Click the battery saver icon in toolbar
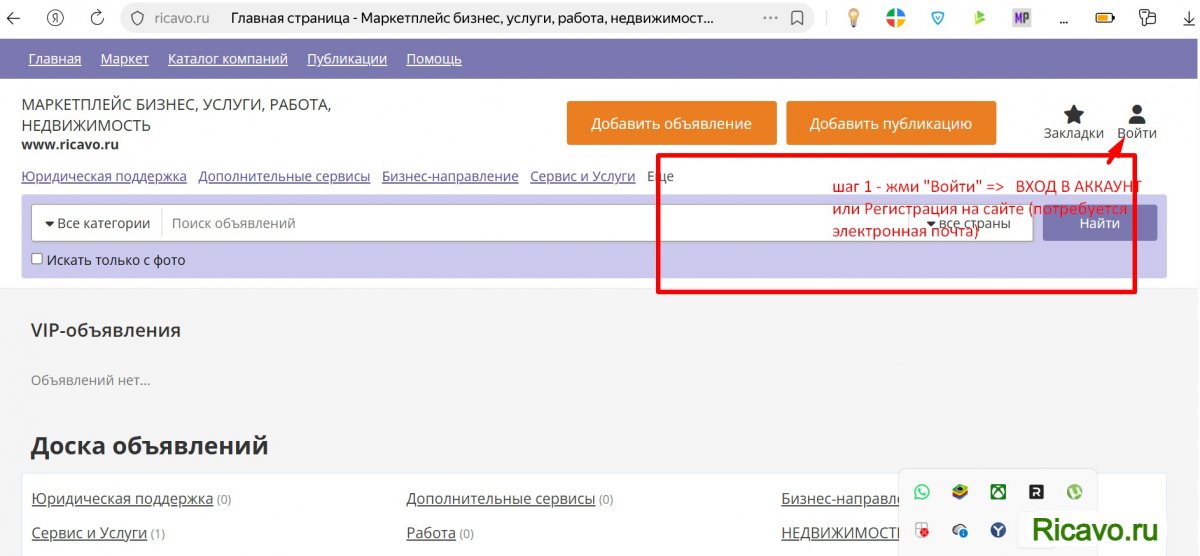Screen dimensions: 1200x556 pos(1104,18)
